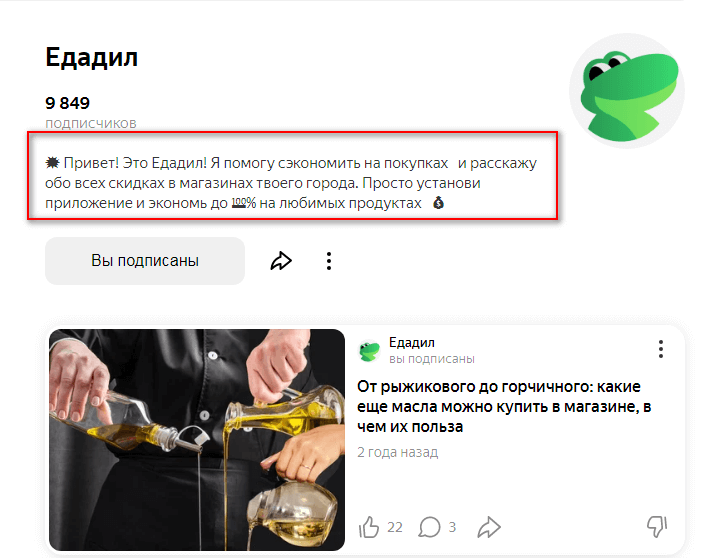Click the Едадил channel title heading
The width and height of the screenshot is (727, 558).
click(x=91, y=58)
